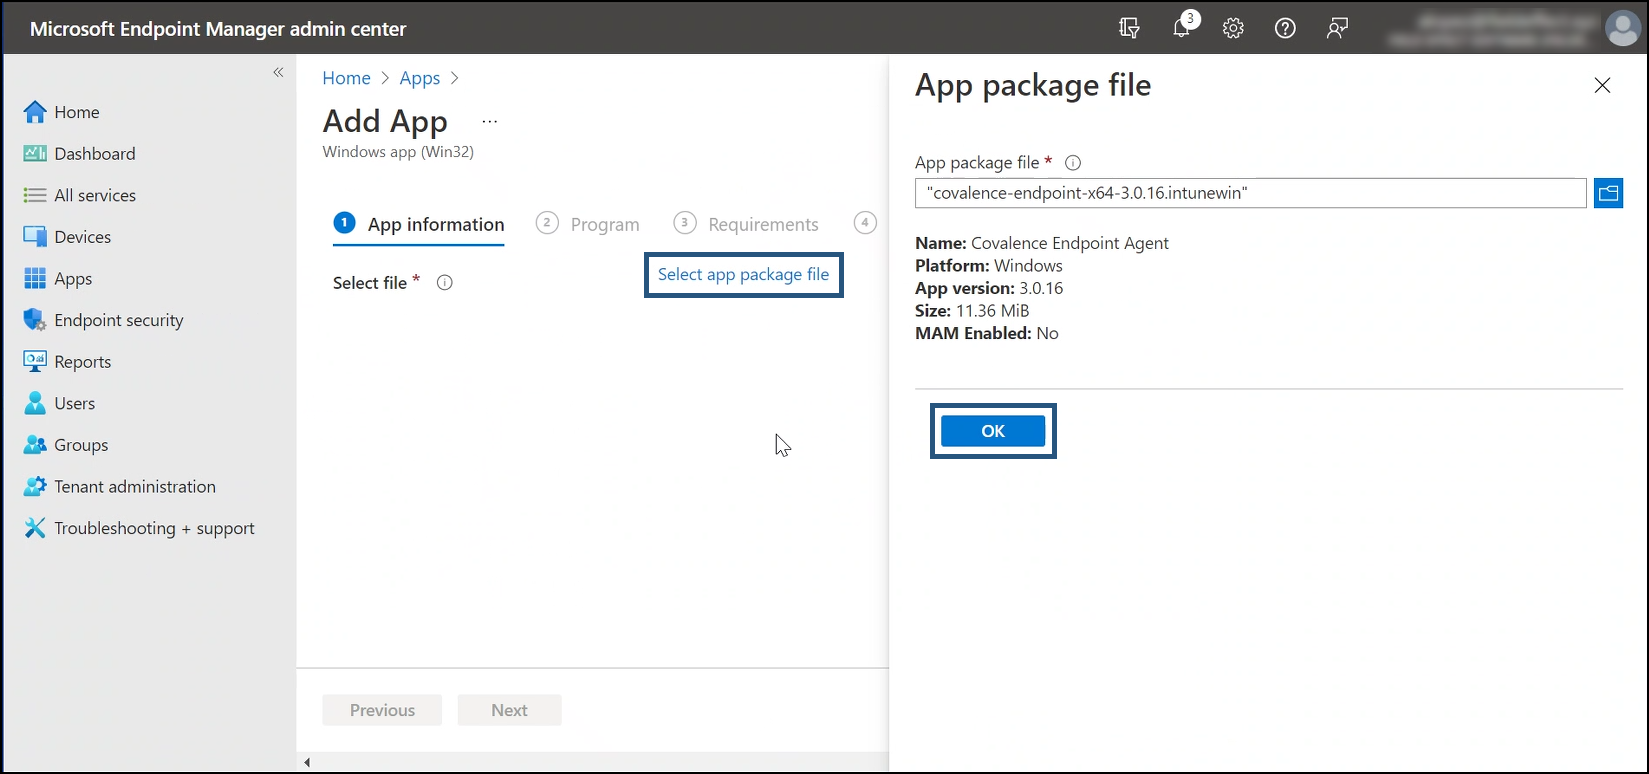Open Apps in the sidebar menu
Viewport: 1649px width, 774px height.
coord(57,279)
